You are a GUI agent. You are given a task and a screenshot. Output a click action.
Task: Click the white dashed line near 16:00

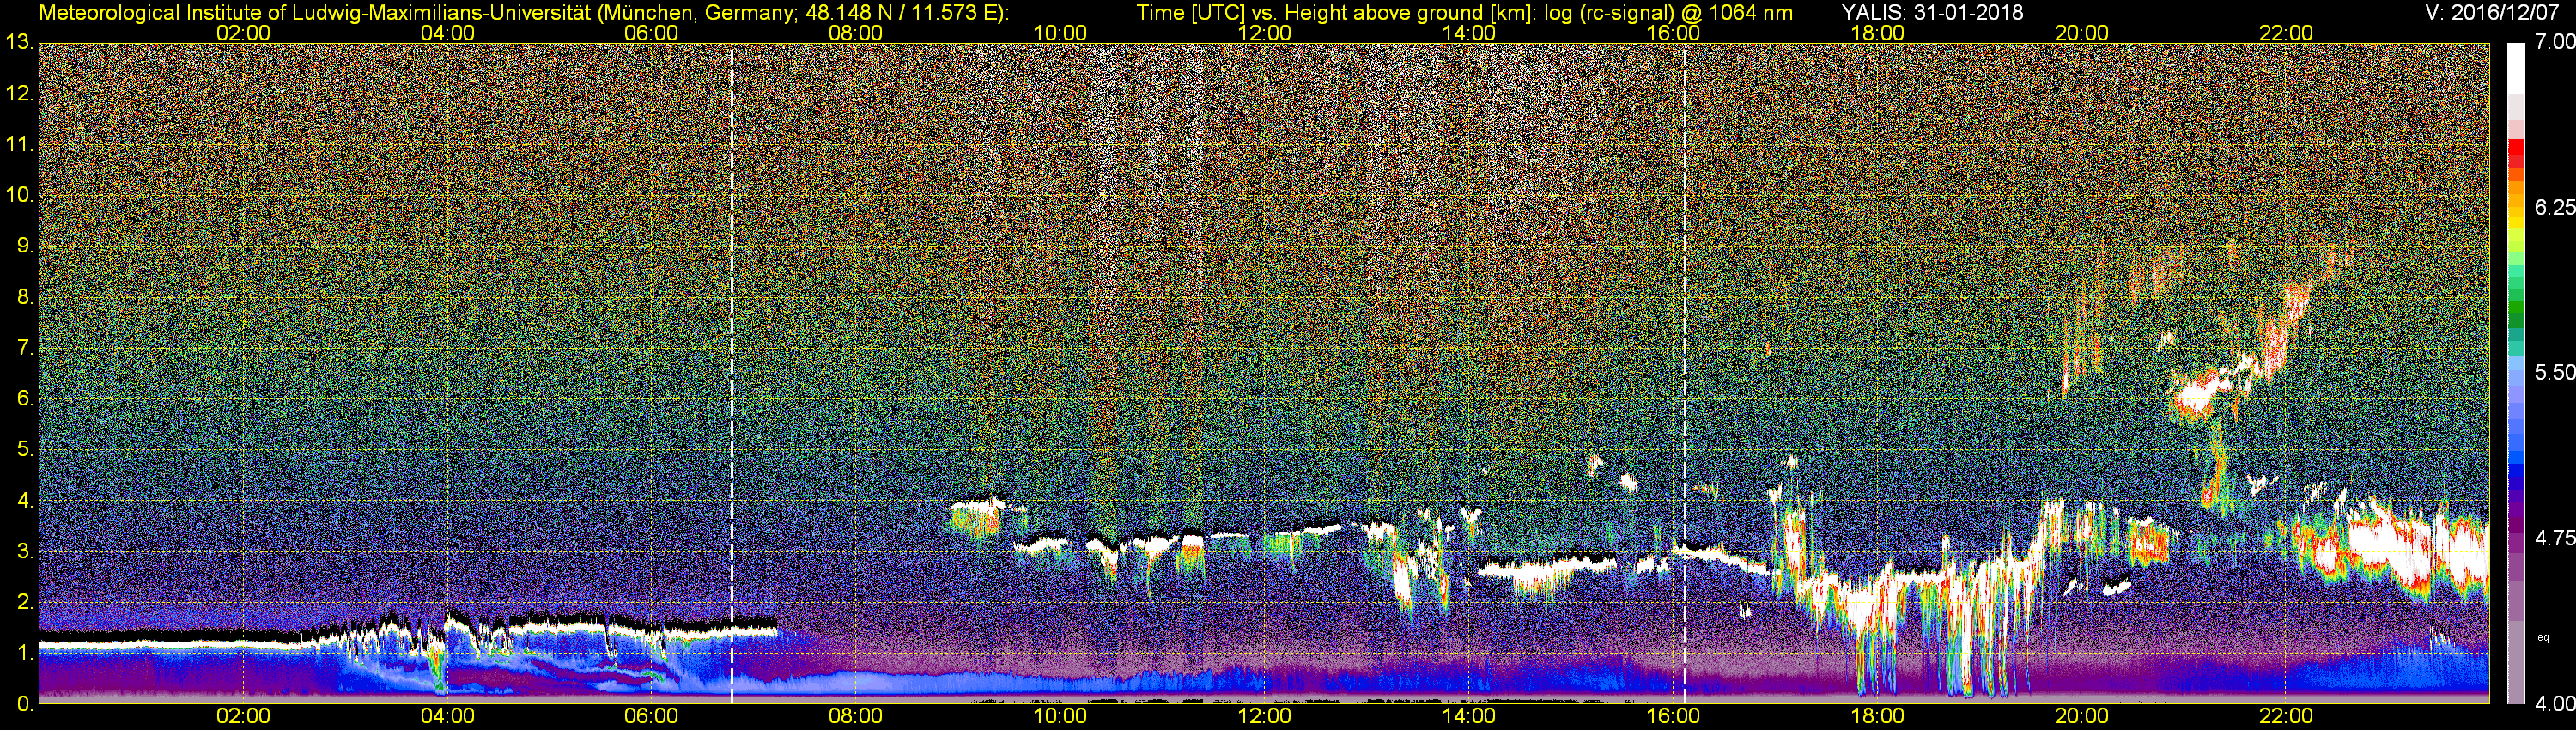point(1685,372)
